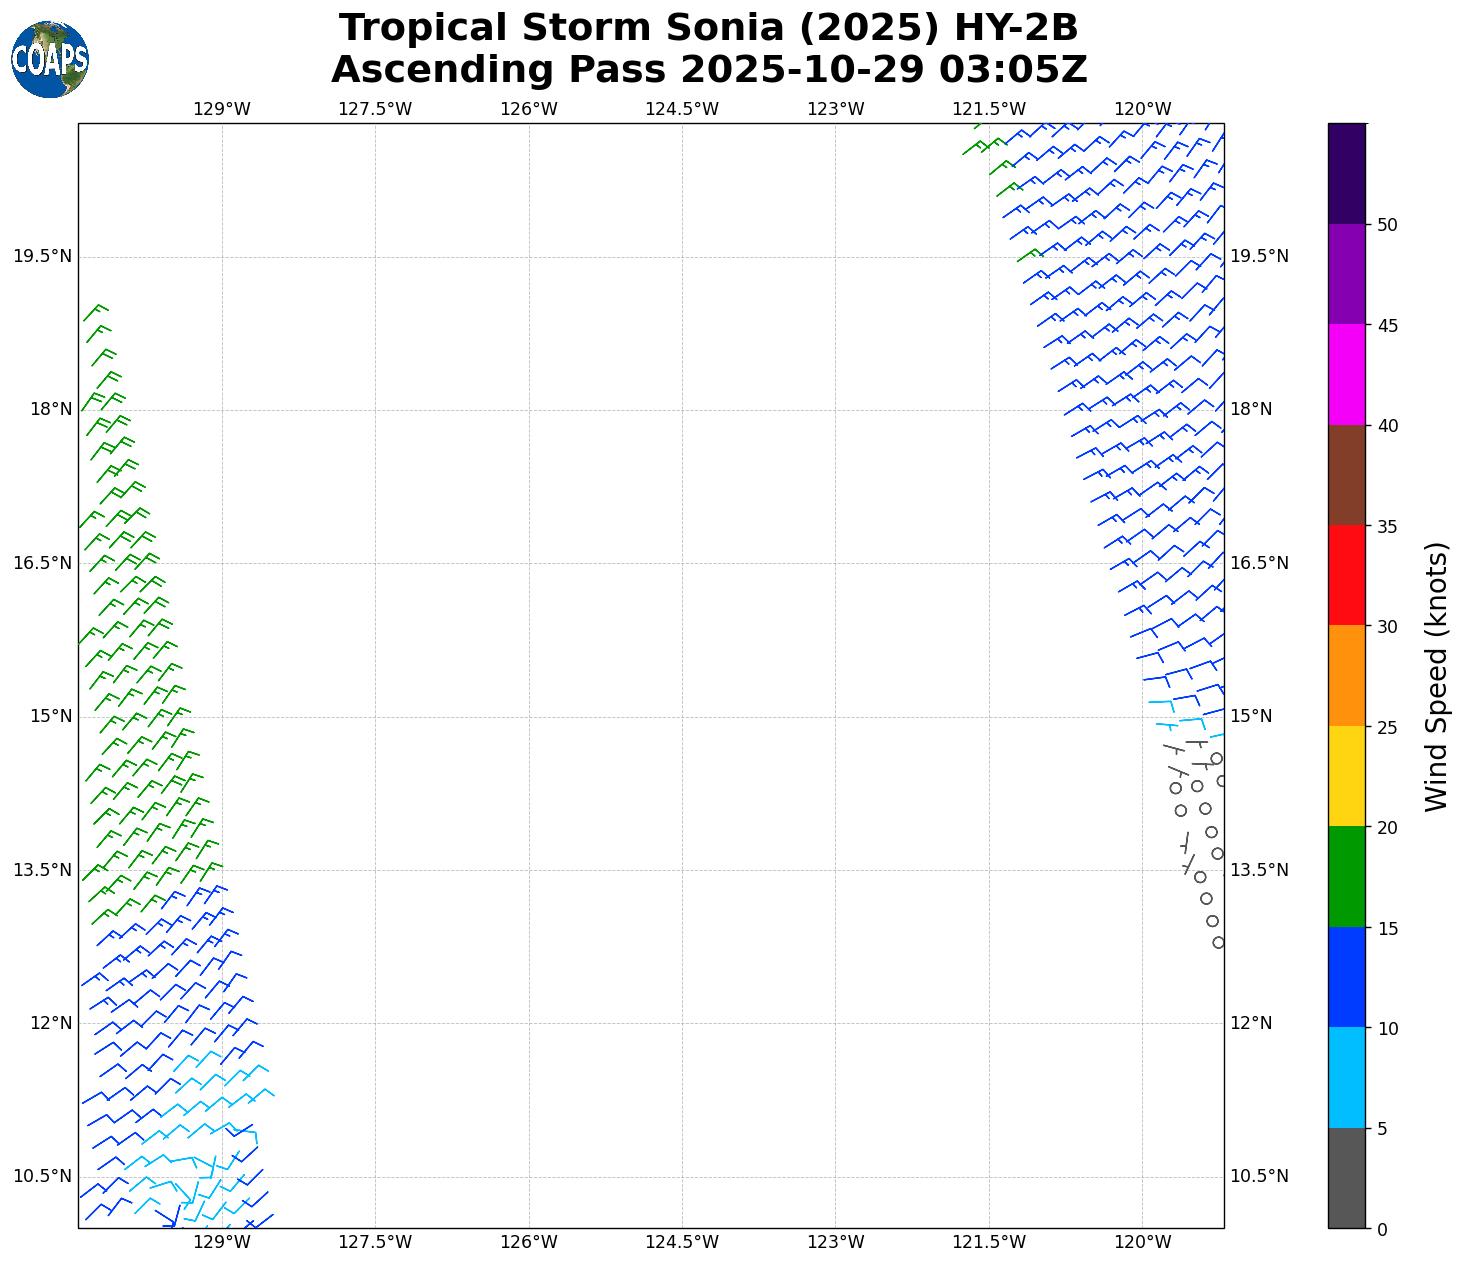Select the cyan 5–10 knot colorbar segment
The width and height of the screenshot is (1465, 1264).
click(x=1346, y=1077)
